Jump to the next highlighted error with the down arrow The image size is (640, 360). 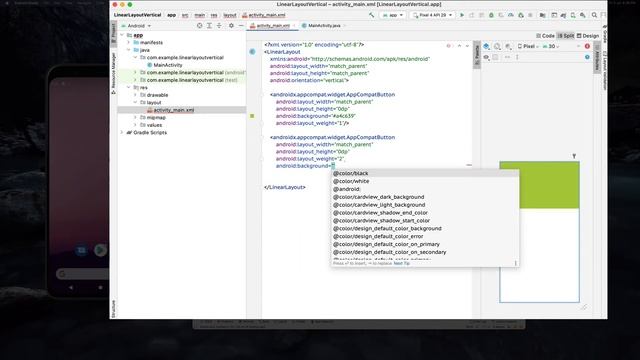(467, 46)
